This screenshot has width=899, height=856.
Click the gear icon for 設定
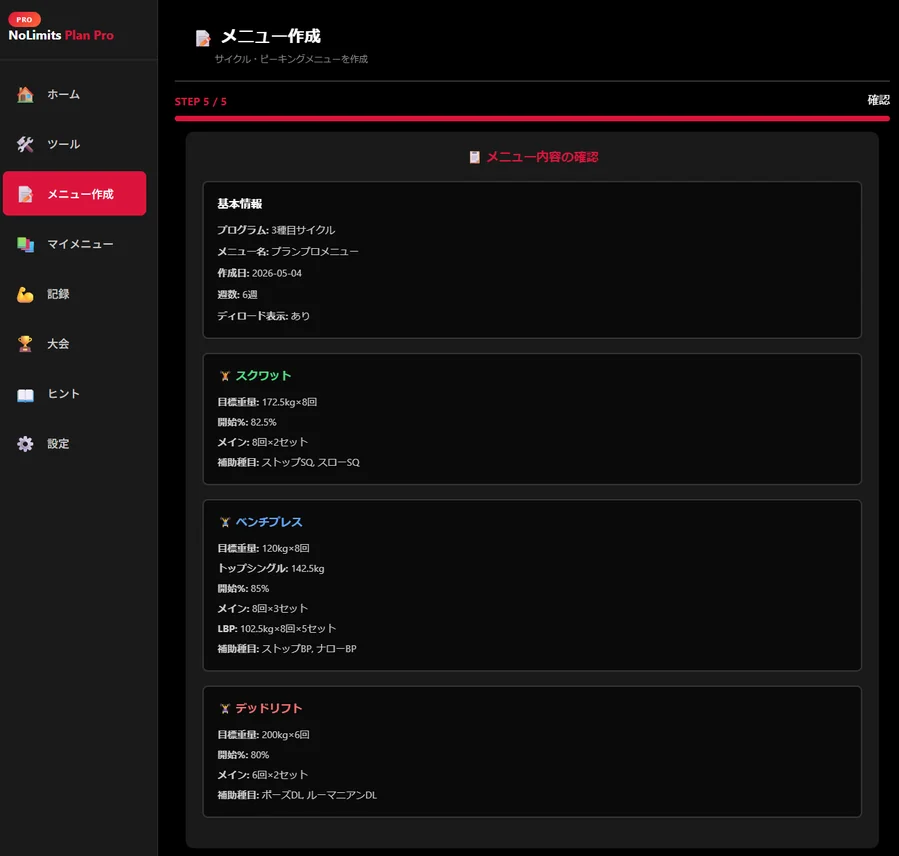[x=25, y=444]
